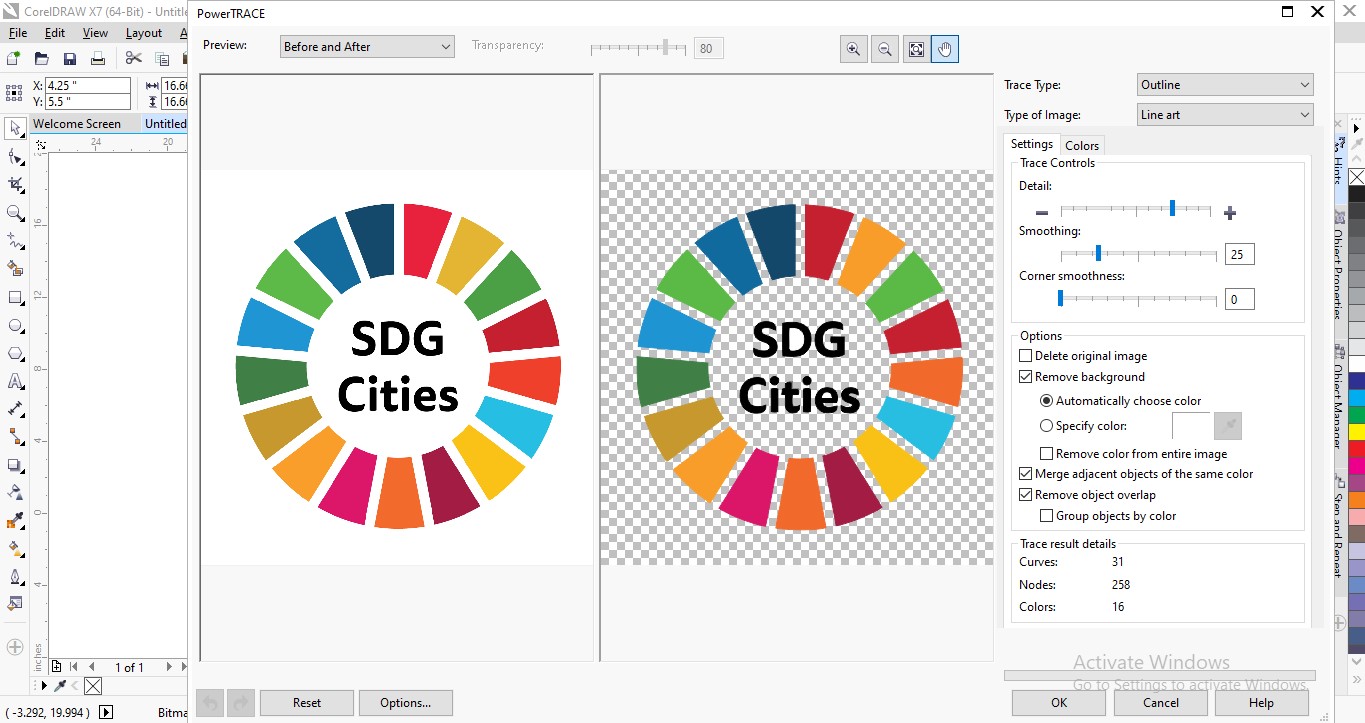Open the Type of Image dropdown
Viewport: 1365px width, 723px height.
click(x=1225, y=115)
